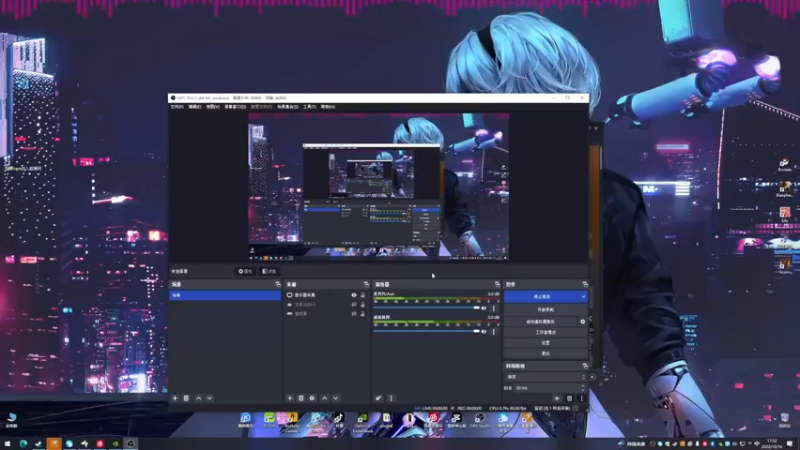This screenshot has height=450, width=800.
Task: Select the highlighted scene in the Scenes list
Action: pos(225,295)
